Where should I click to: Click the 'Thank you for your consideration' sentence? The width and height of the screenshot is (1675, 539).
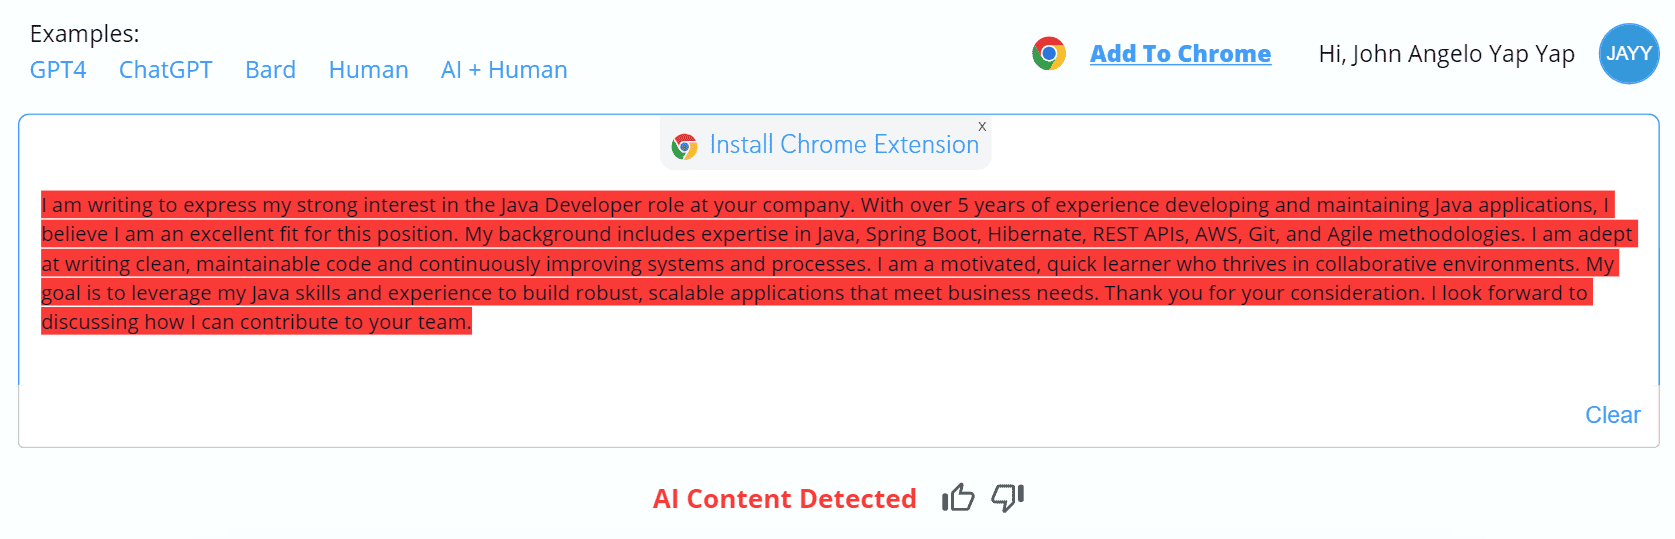(x=1264, y=293)
